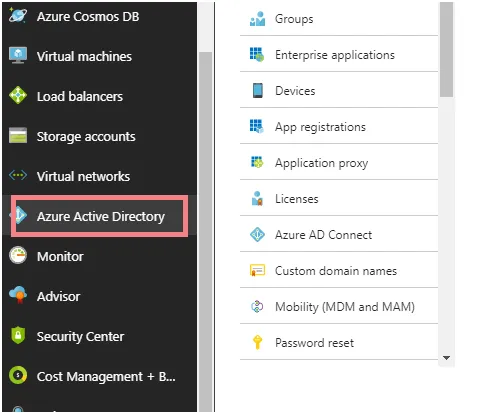Click the Monitor gauge icon

pyautogui.click(x=18, y=255)
